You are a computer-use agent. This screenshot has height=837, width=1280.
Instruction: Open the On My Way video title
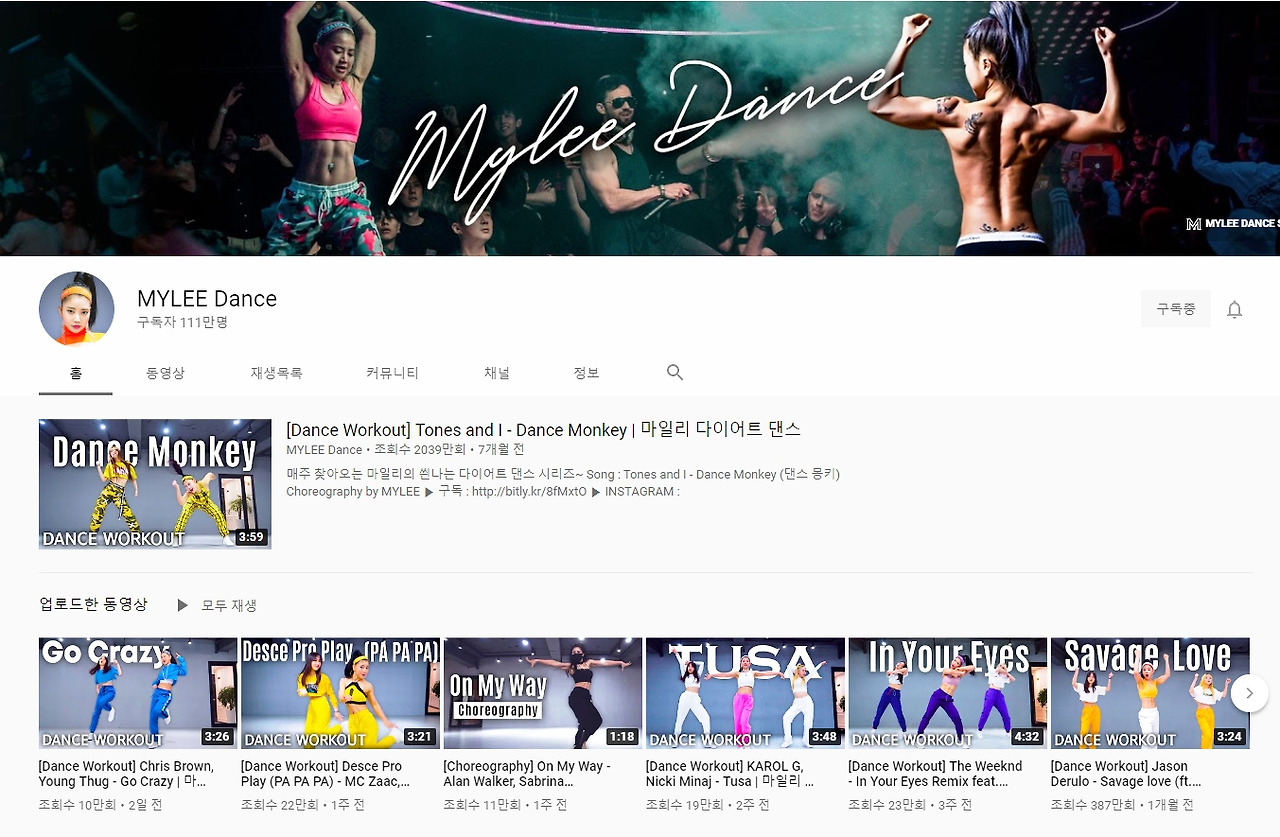click(527, 774)
